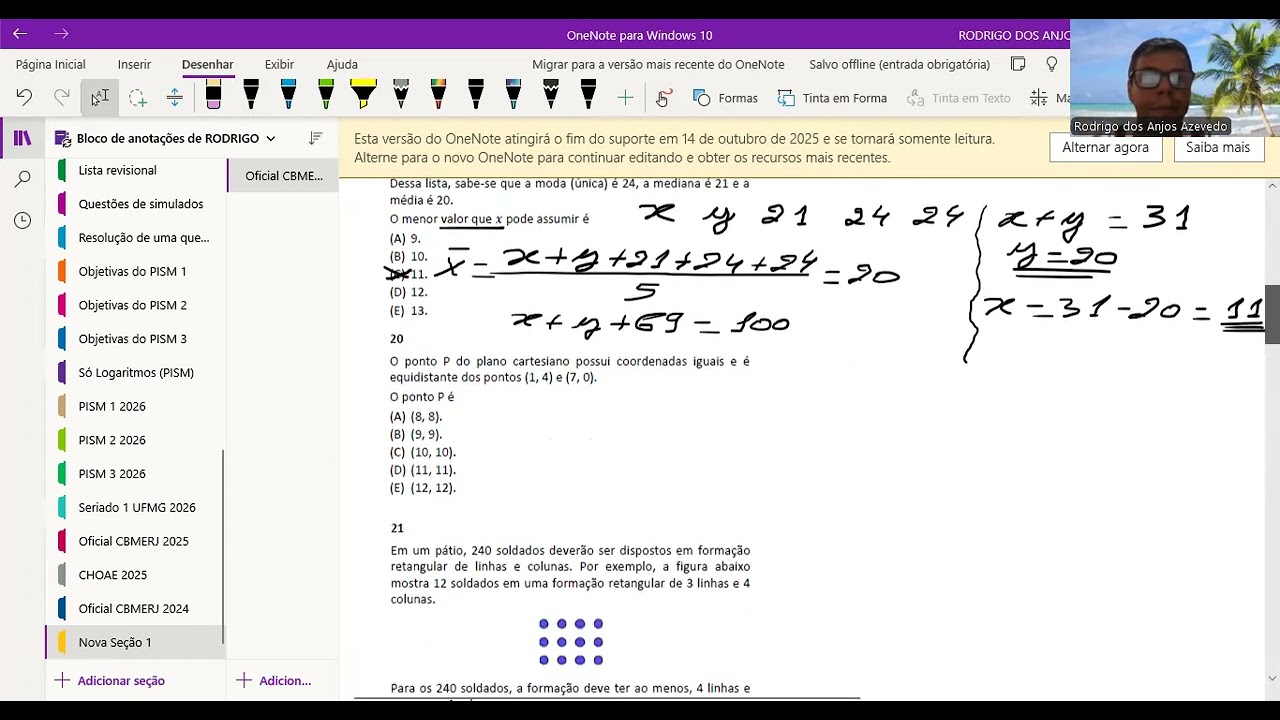1280x720 pixels.
Task: Open the Desenhar tab
Action: point(207,64)
